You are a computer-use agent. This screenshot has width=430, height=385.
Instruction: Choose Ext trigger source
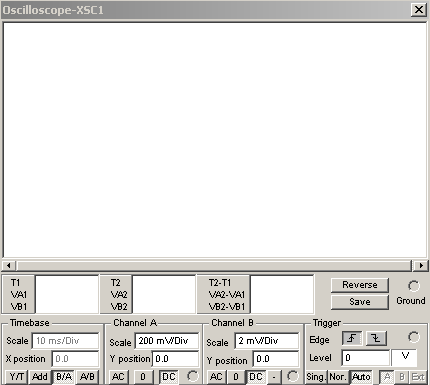click(418, 377)
